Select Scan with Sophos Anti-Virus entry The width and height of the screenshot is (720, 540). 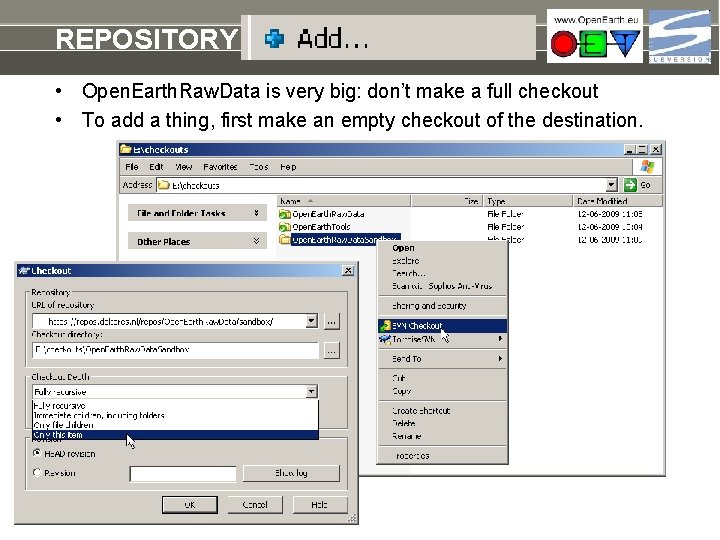pyautogui.click(x=442, y=286)
